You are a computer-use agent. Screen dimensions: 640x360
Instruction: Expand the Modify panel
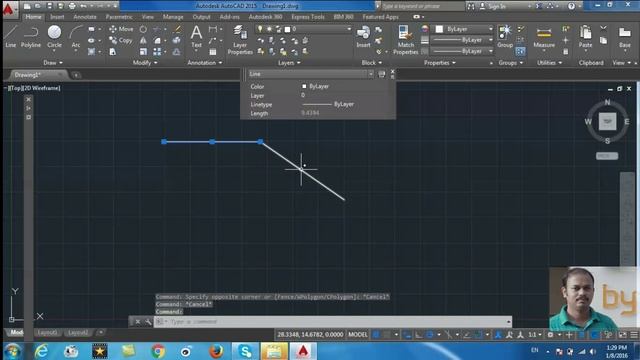145,63
